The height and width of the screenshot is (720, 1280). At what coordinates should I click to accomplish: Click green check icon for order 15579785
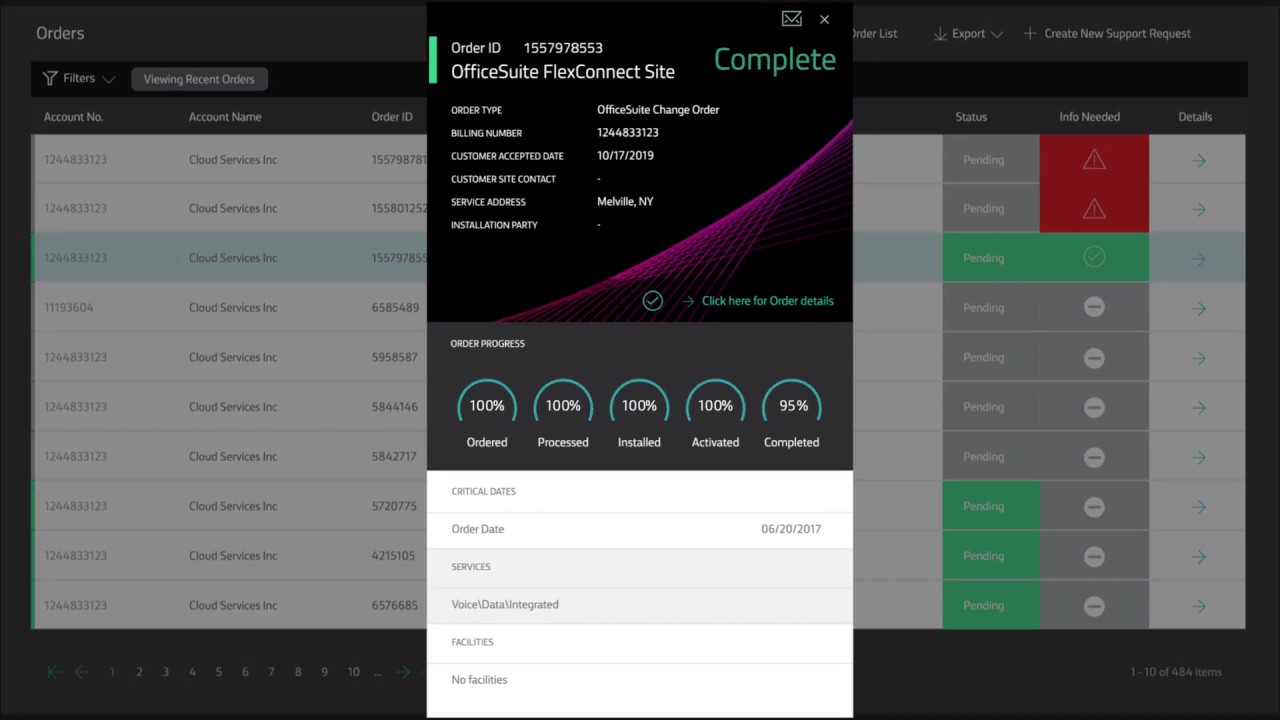coord(1094,258)
